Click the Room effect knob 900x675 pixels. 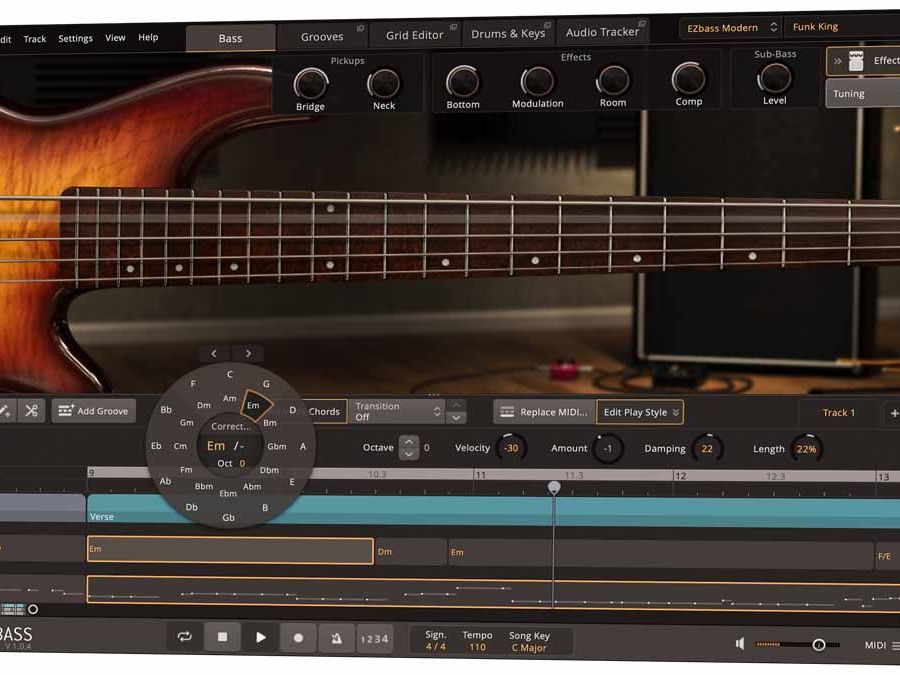613,80
